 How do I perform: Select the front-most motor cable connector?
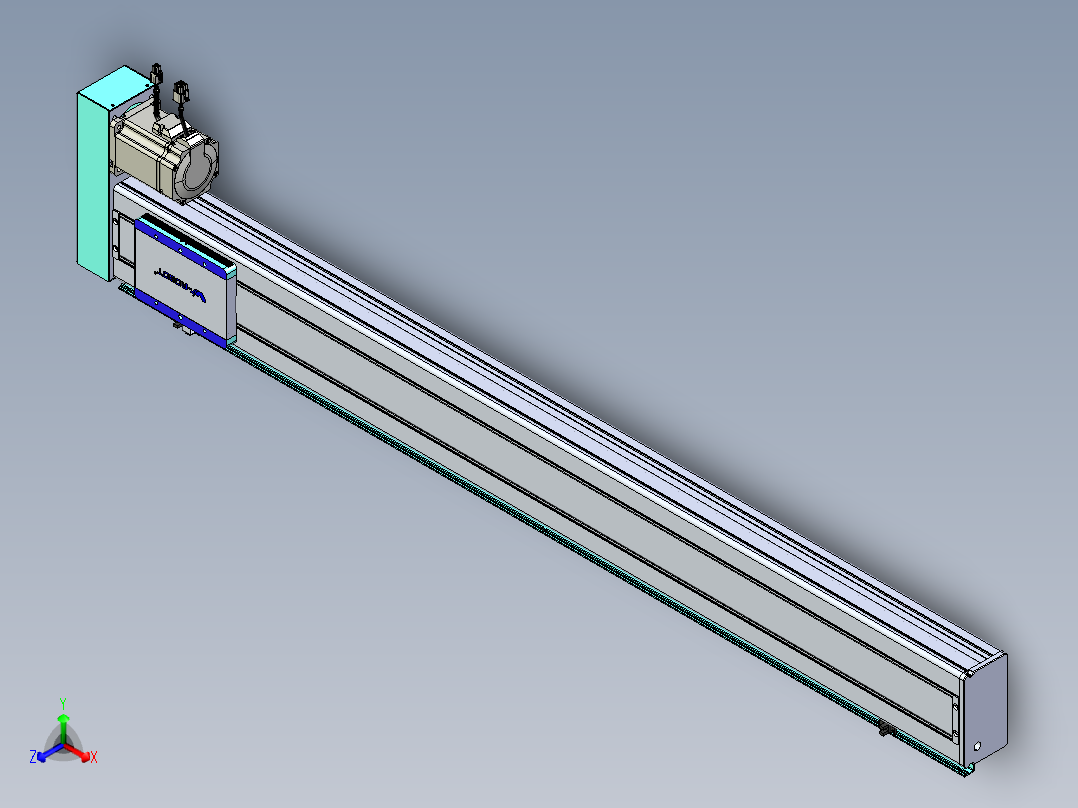182,92
